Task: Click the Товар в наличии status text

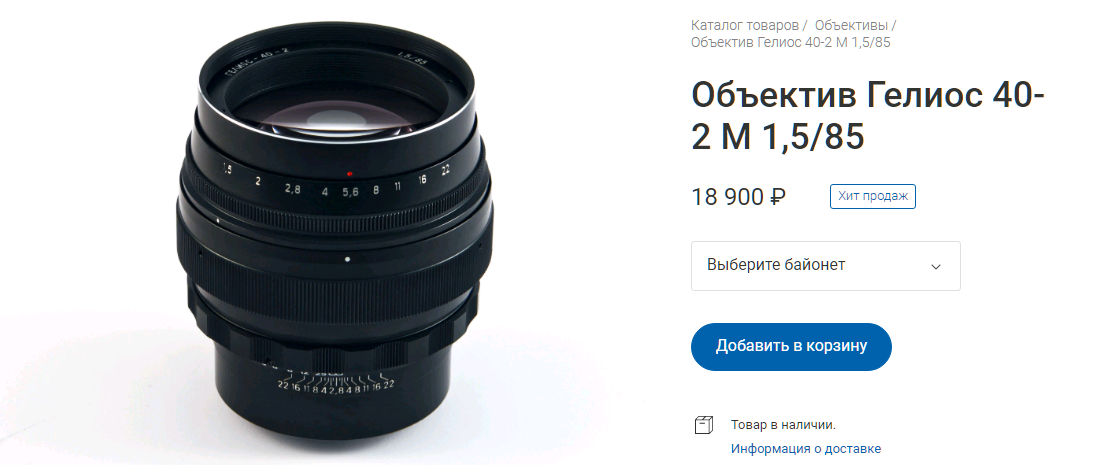Action: pyautogui.click(x=784, y=425)
